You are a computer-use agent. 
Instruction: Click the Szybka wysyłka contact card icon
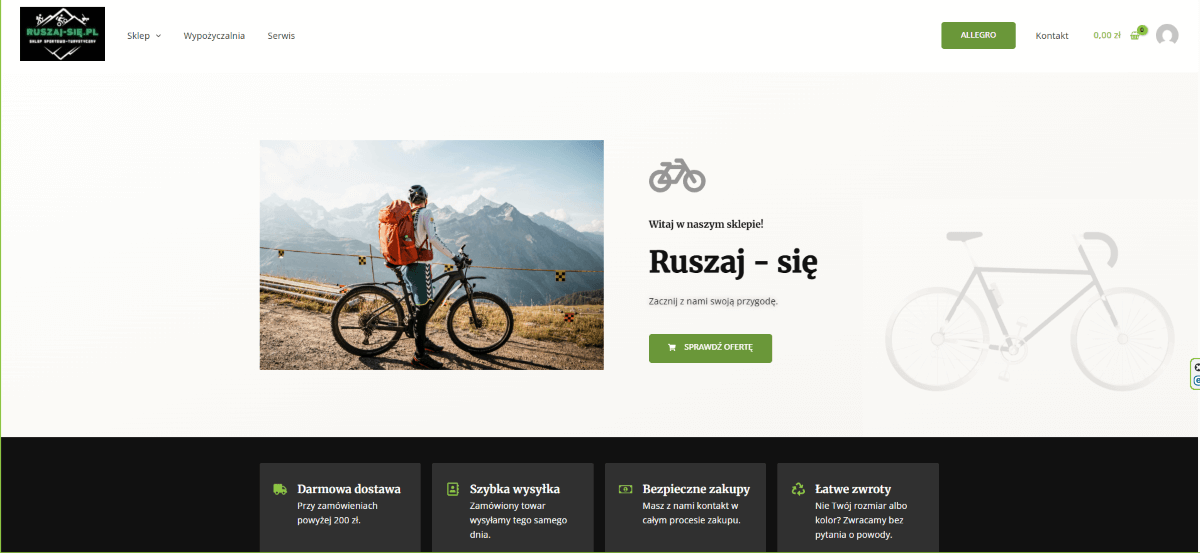point(452,489)
